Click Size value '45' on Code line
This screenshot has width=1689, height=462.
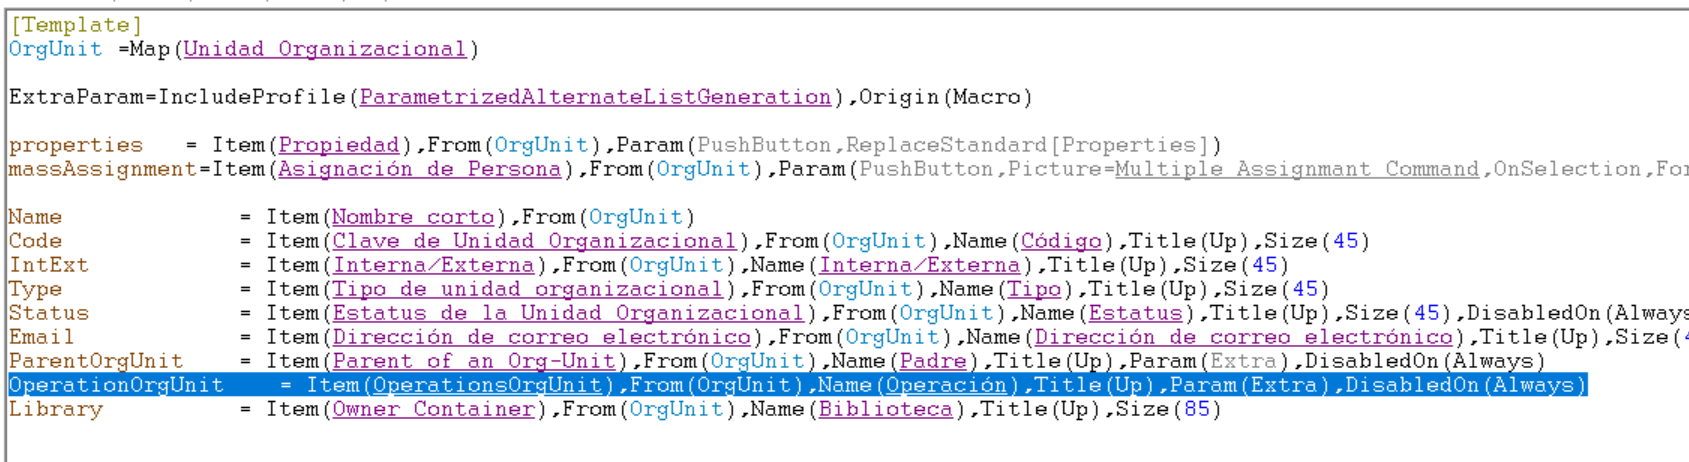1345,241
